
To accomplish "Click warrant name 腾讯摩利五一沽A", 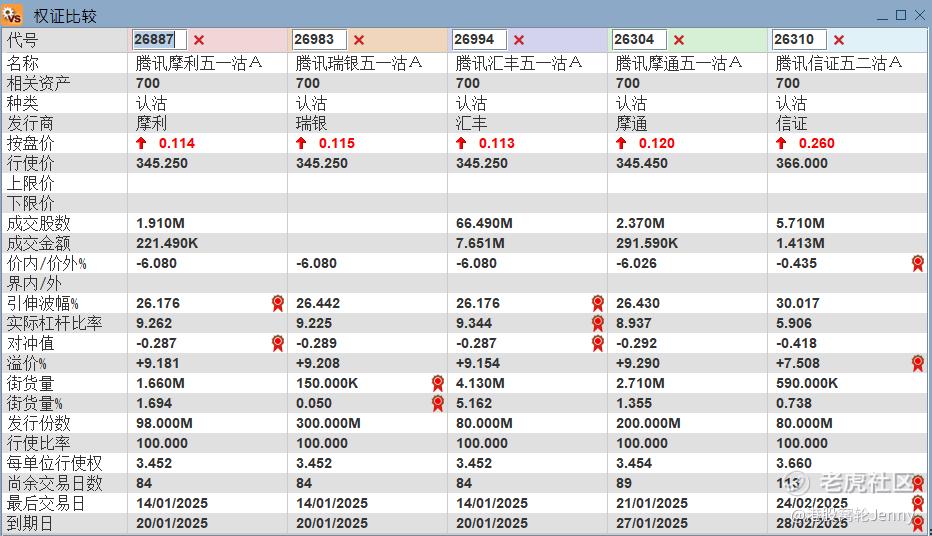I will point(199,62).
